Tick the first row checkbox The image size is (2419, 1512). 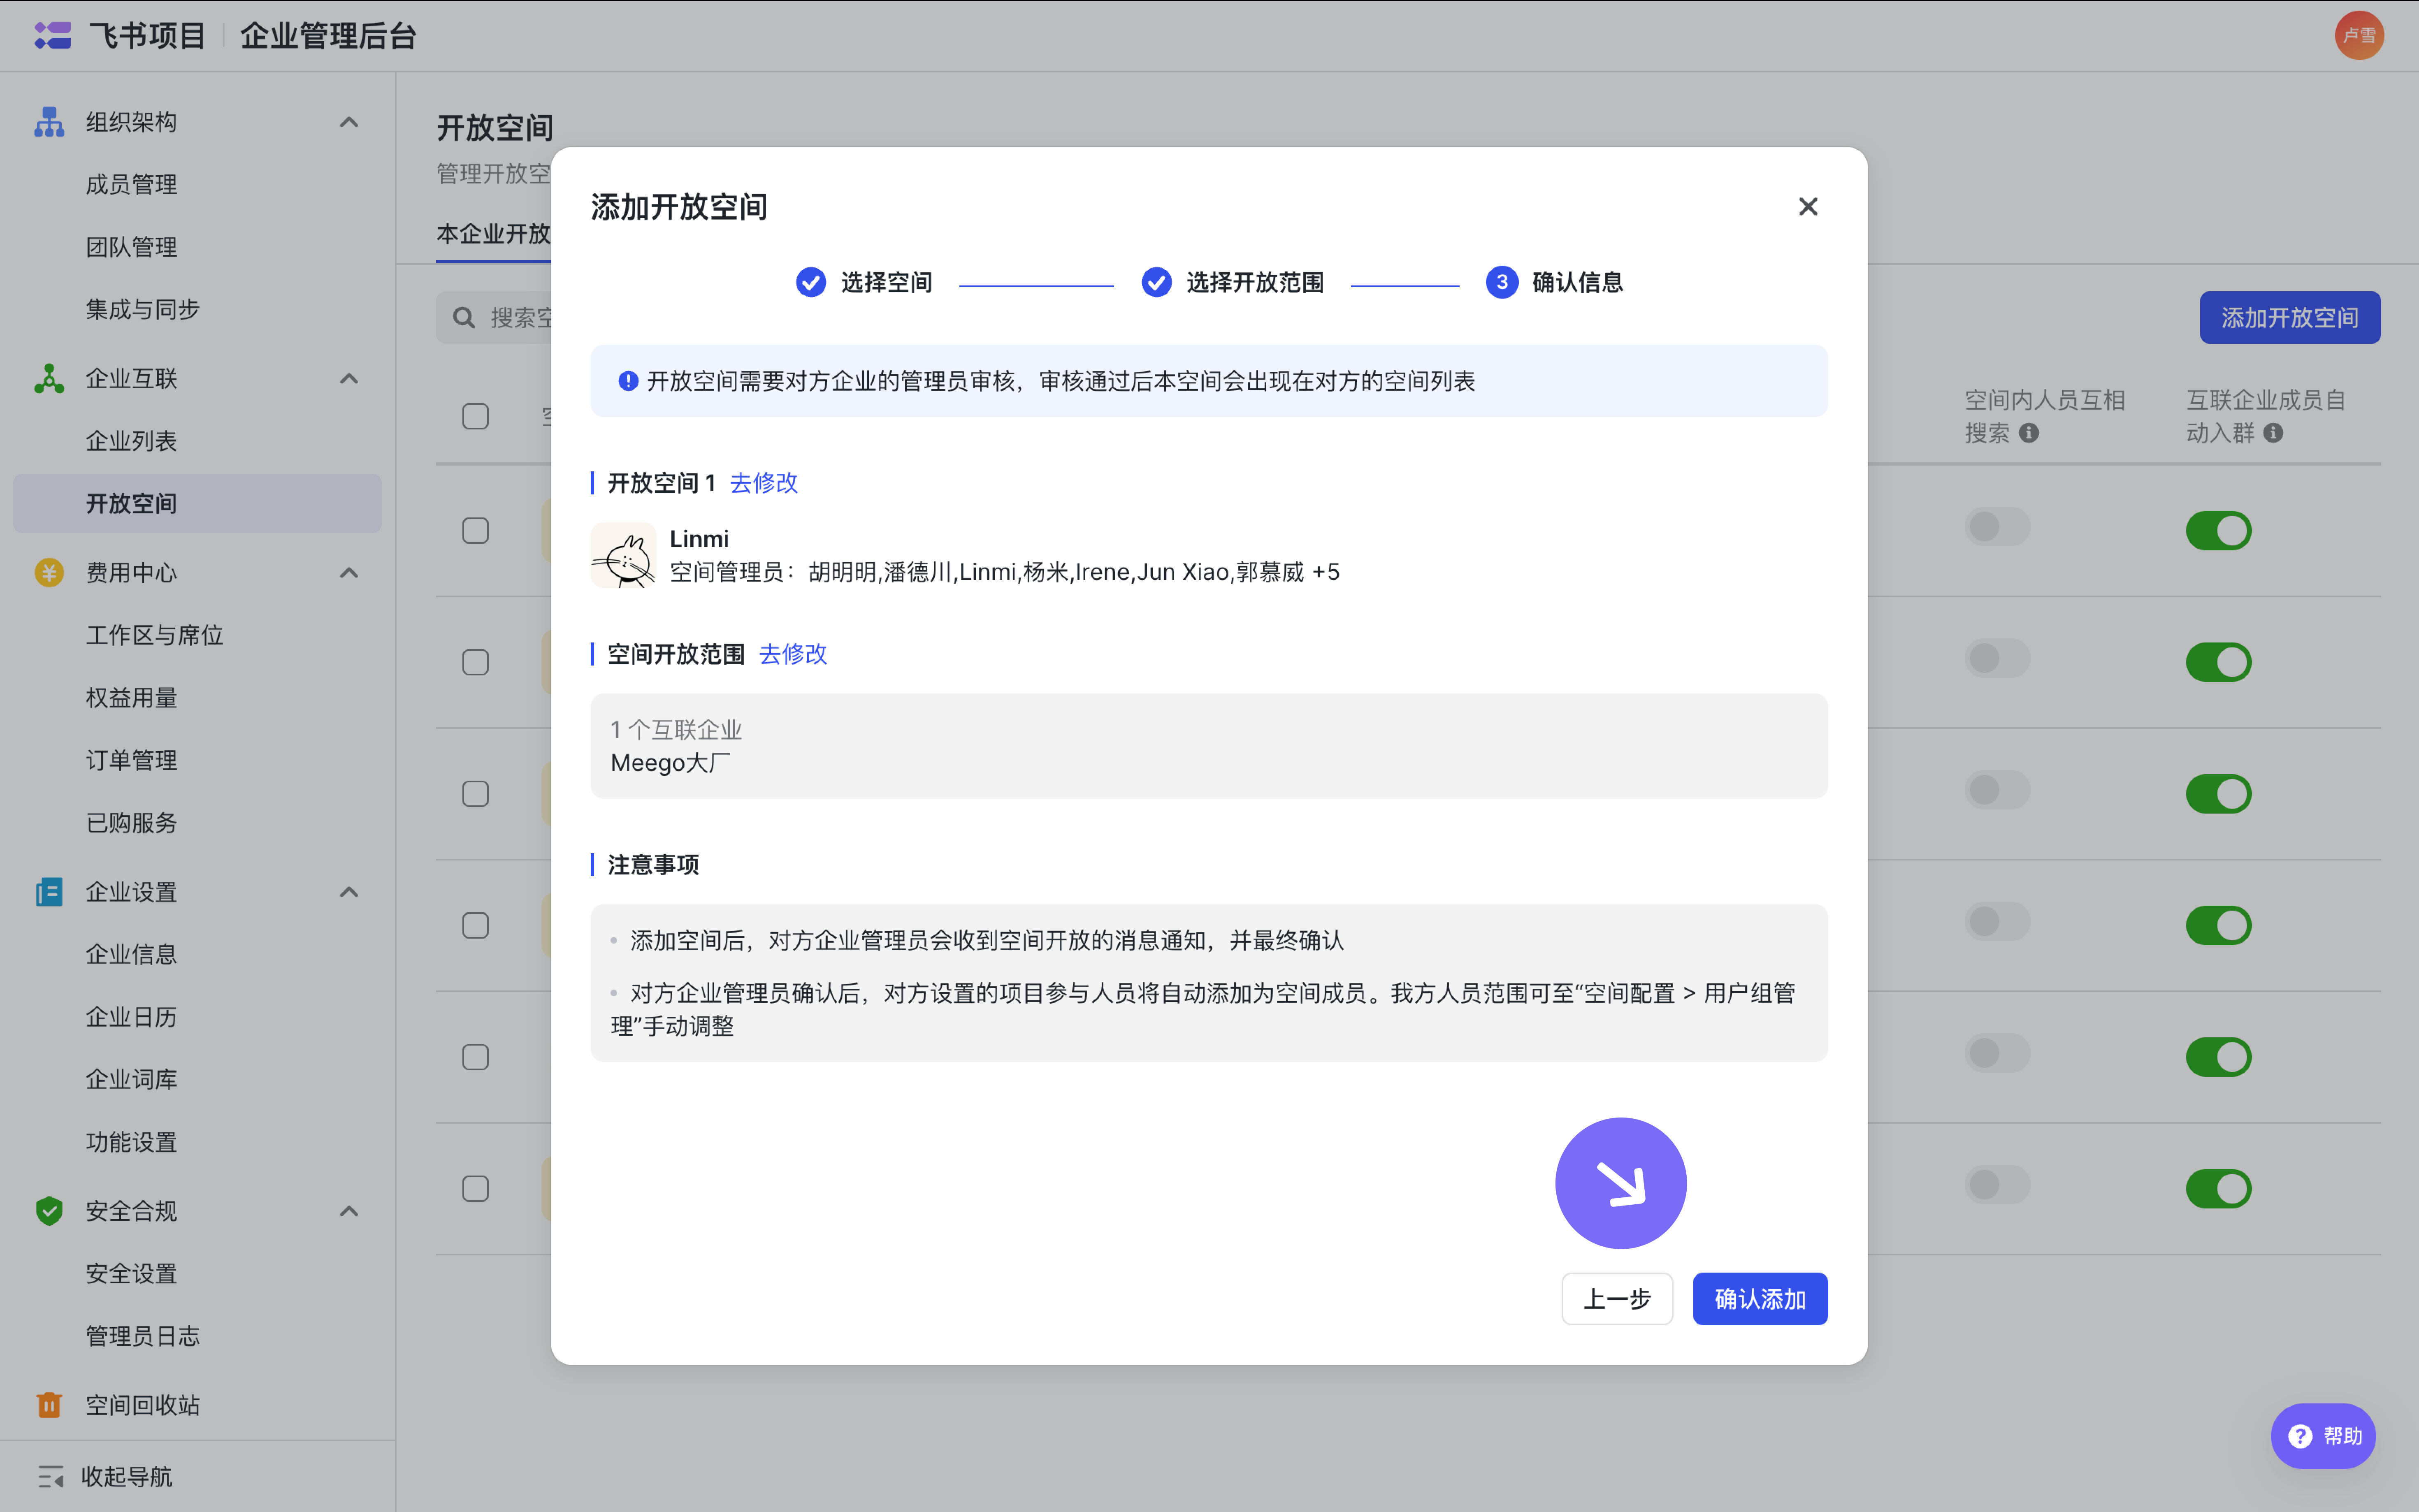tap(475, 531)
